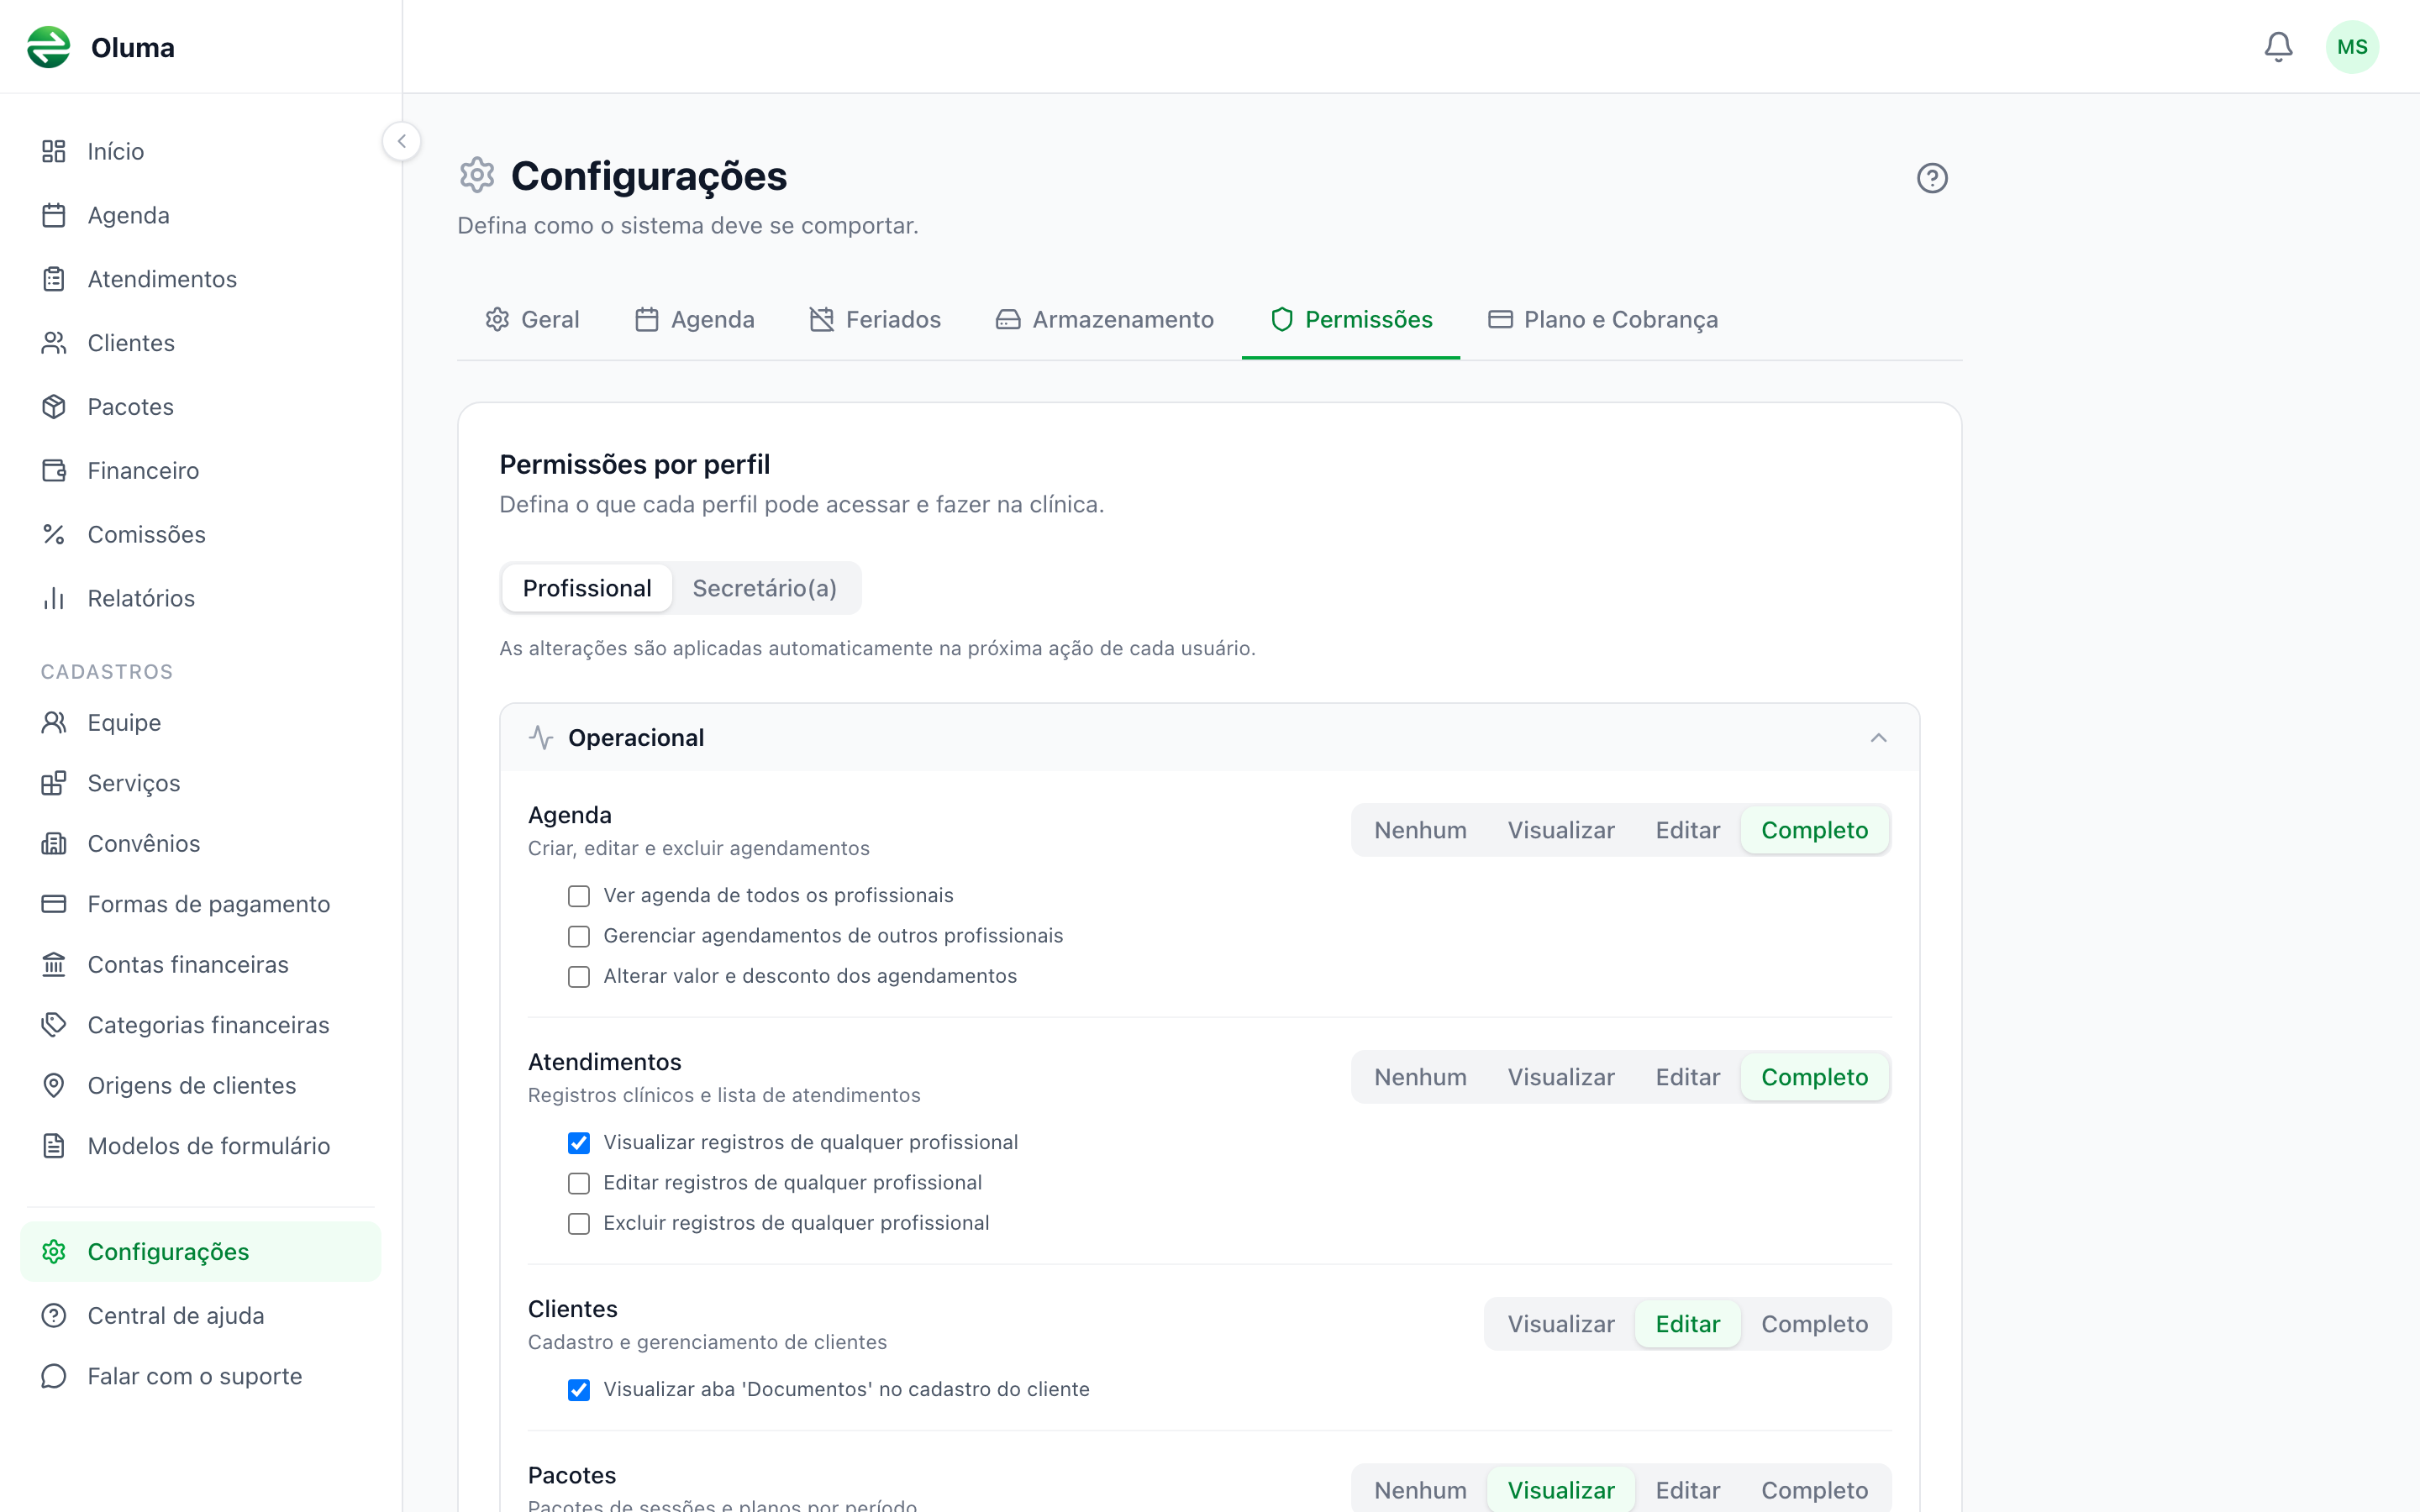Select Visualizar for Pacotes permission

tap(1561, 1490)
